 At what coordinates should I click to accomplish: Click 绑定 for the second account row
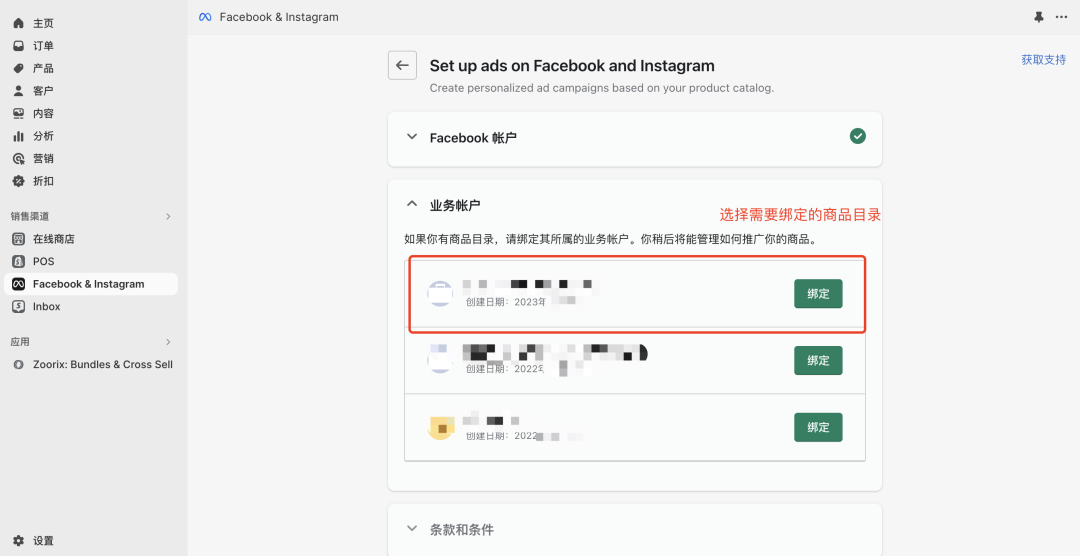(x=818, y=360)
